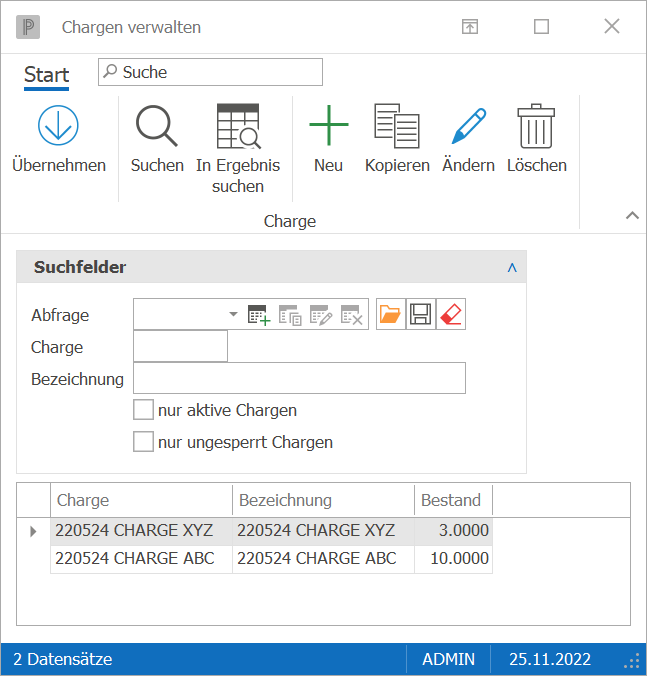Tick nur ungesperrt Chargen checkbox

[x=144, y=441]
